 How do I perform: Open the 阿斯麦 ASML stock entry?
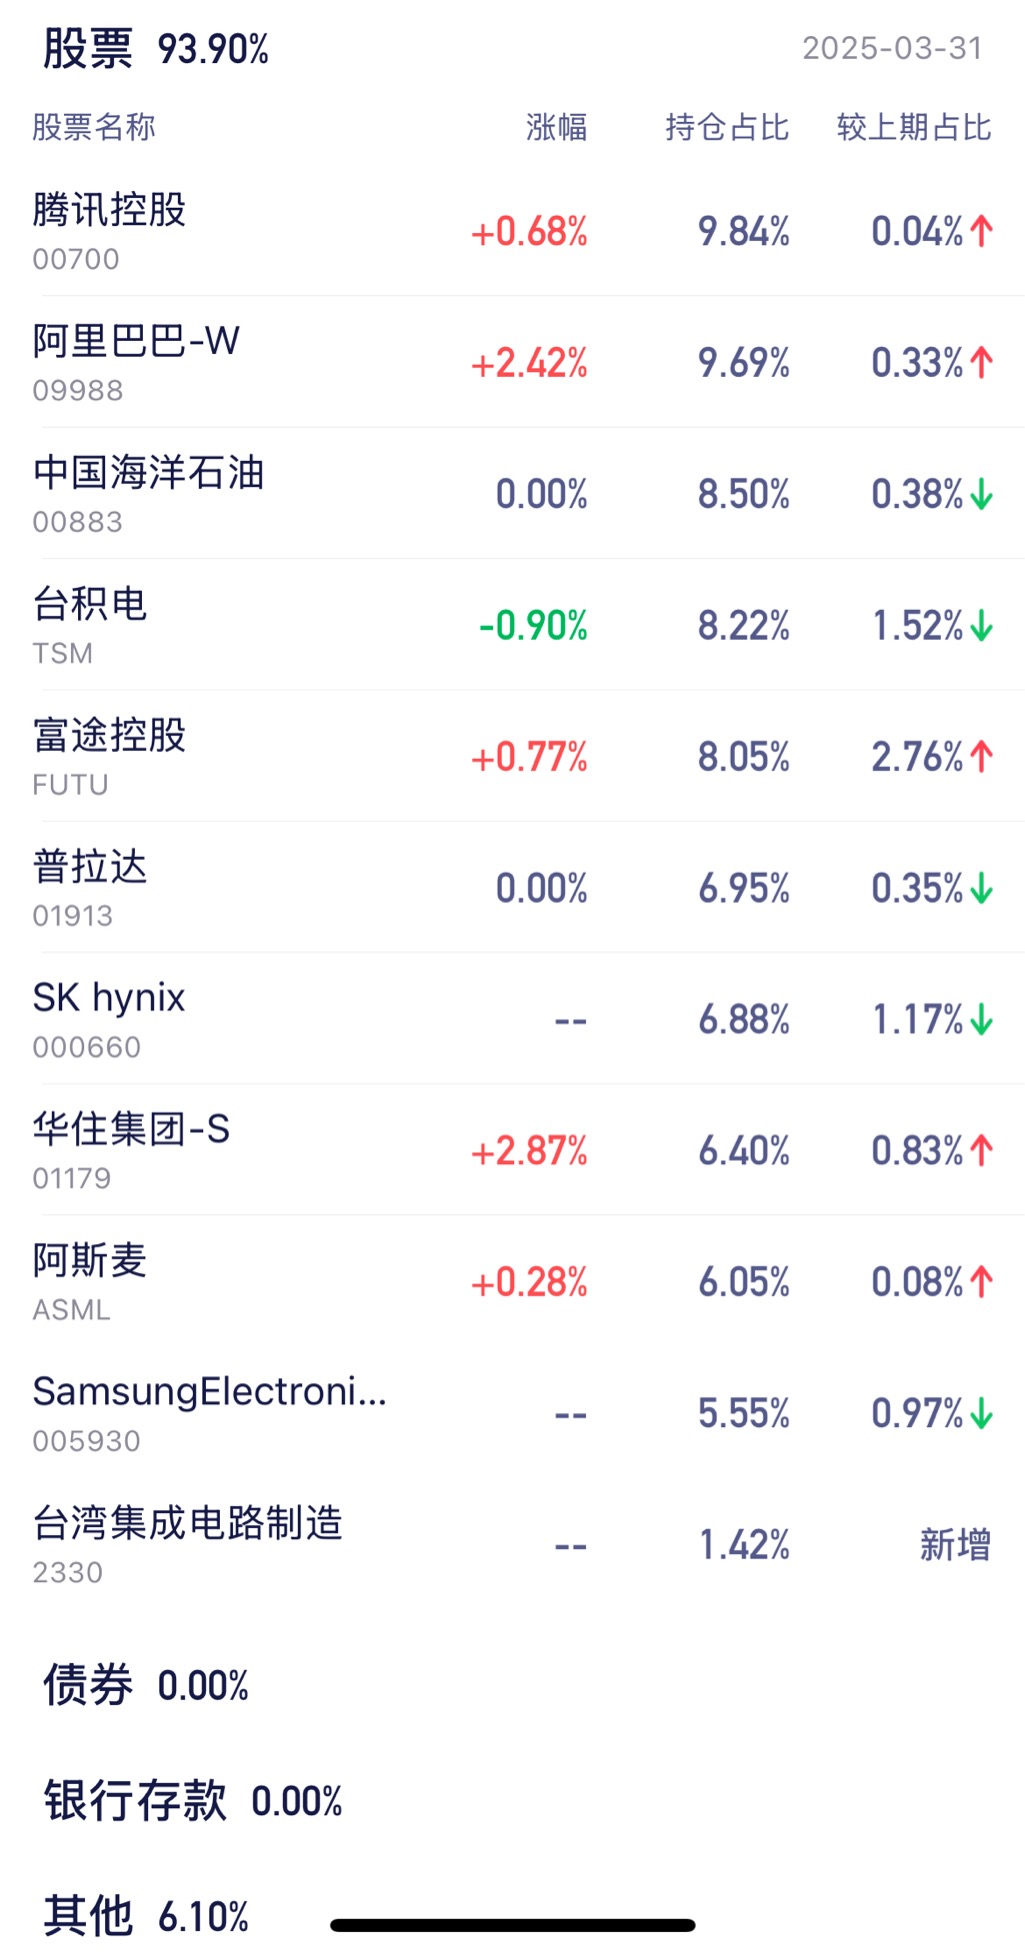[512, 1282]
